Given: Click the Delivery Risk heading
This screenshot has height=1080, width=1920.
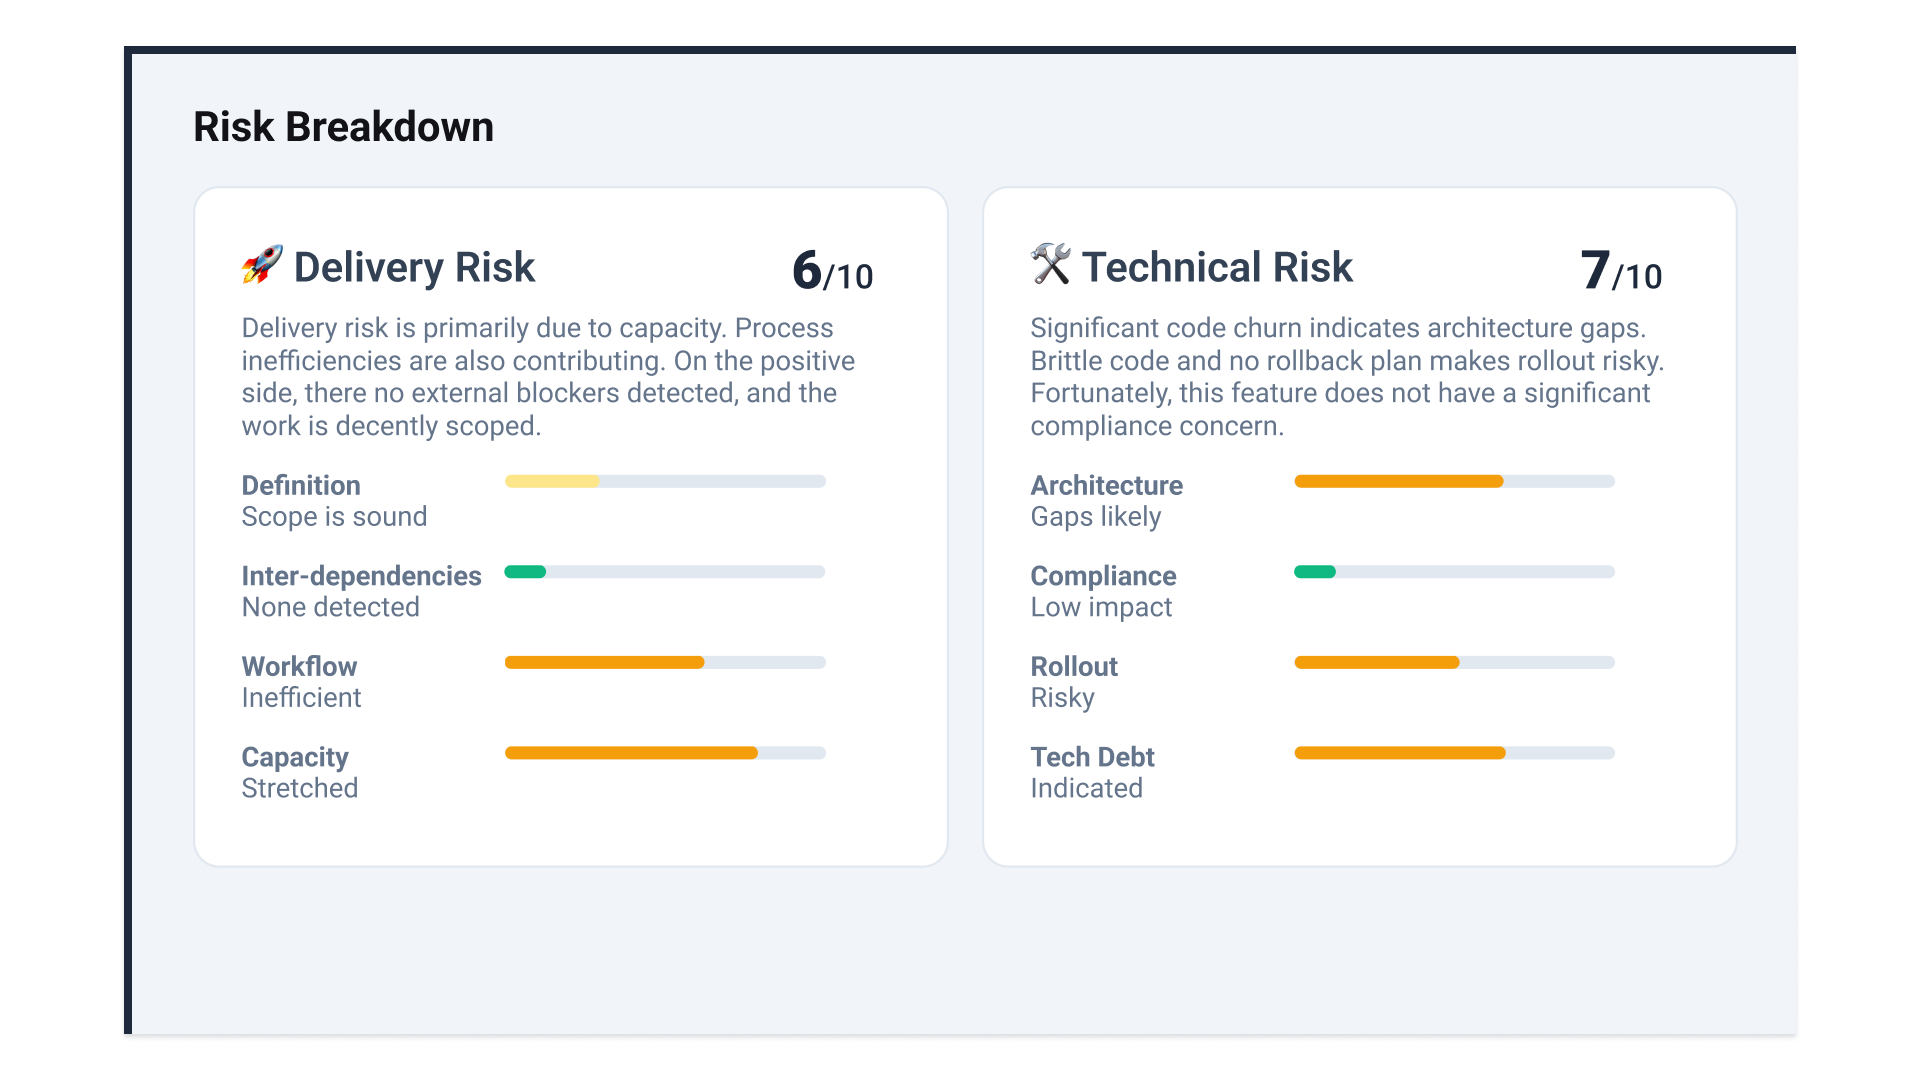Looking at the screenshot, I should coord(414,268).
